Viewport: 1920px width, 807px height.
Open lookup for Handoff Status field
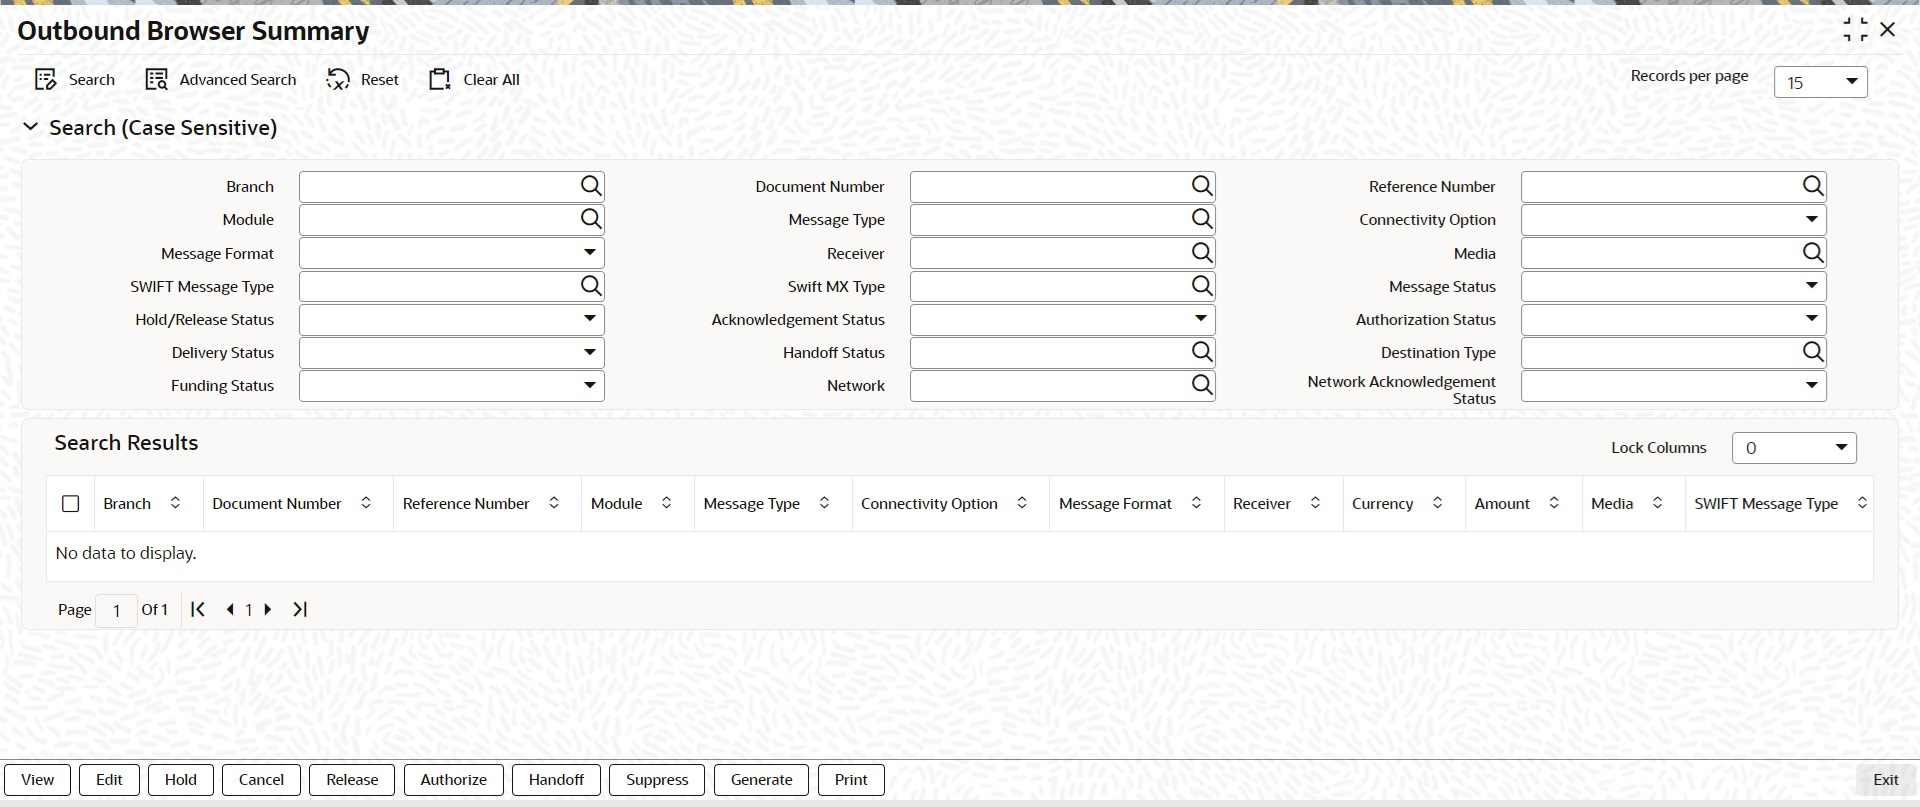[1202, 352]
